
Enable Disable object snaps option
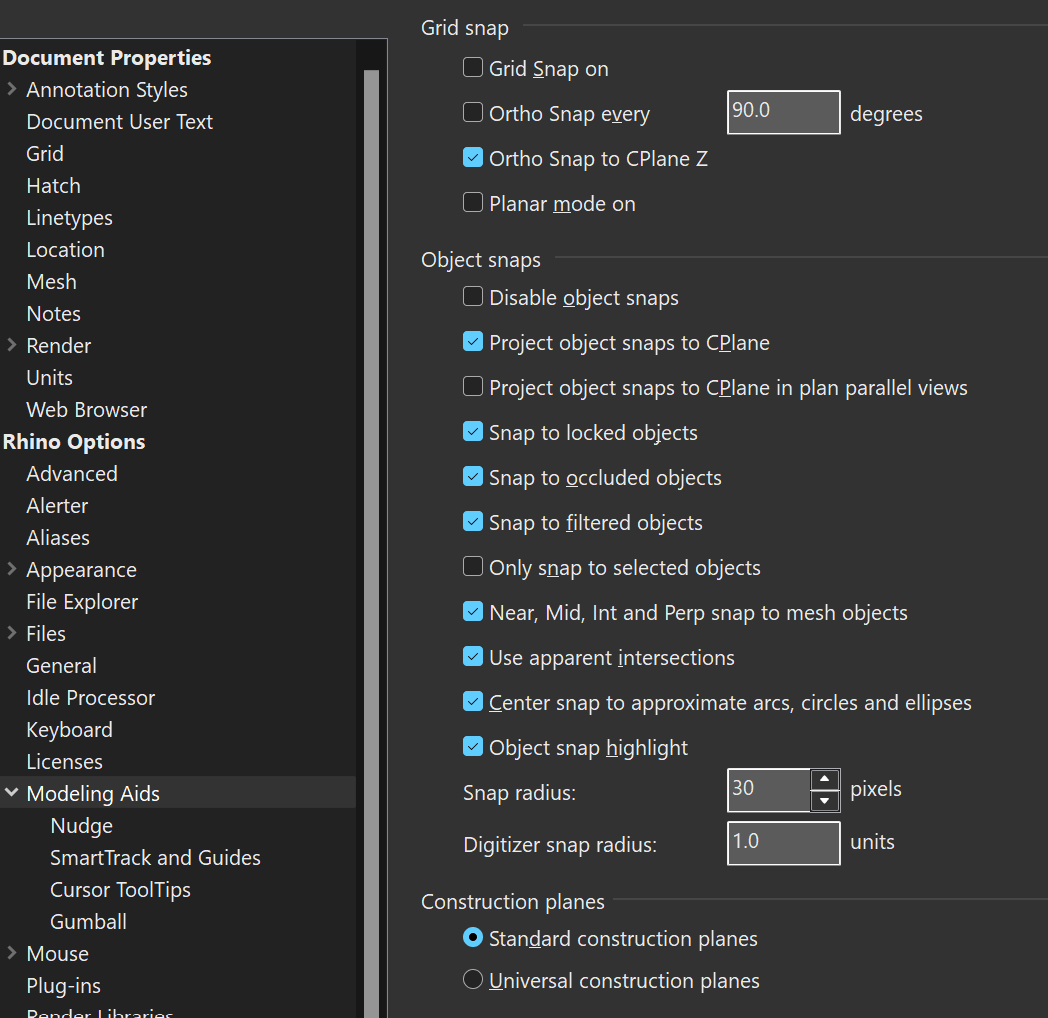pyautogui.click(x=473, y=296)
